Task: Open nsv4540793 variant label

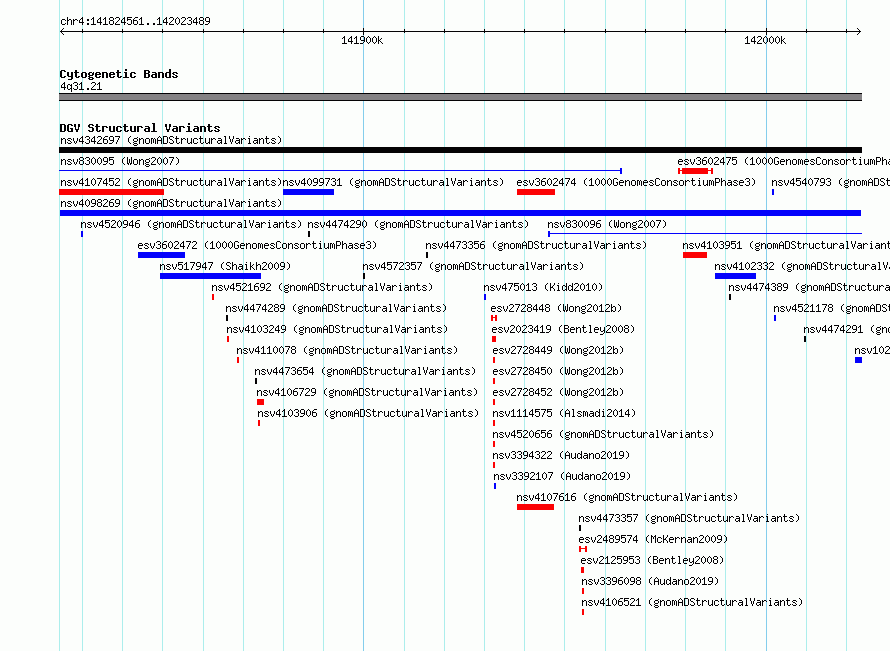Action: 830,182
